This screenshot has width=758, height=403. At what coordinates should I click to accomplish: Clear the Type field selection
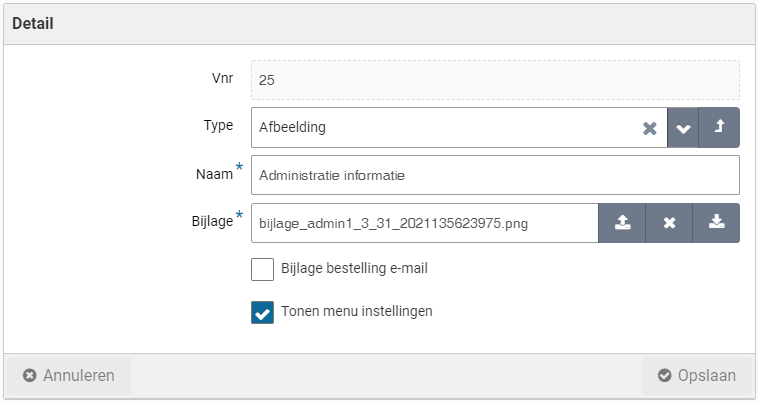pyautogui.click(x=649, y=128)
